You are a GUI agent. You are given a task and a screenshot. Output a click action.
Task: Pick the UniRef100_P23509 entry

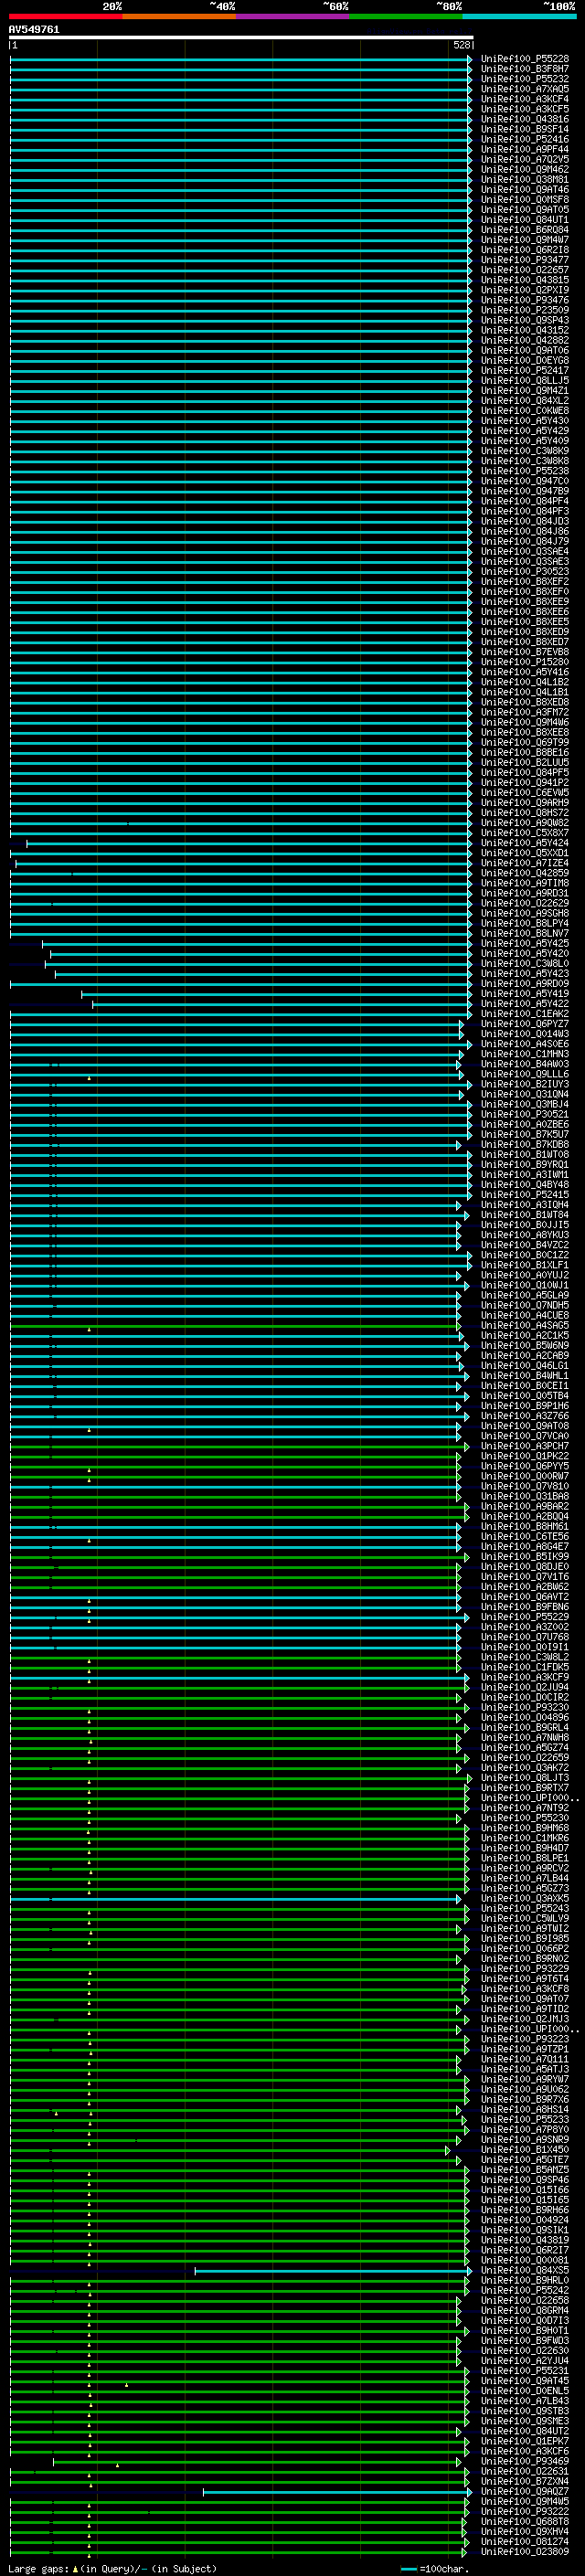tap(524, 310)
